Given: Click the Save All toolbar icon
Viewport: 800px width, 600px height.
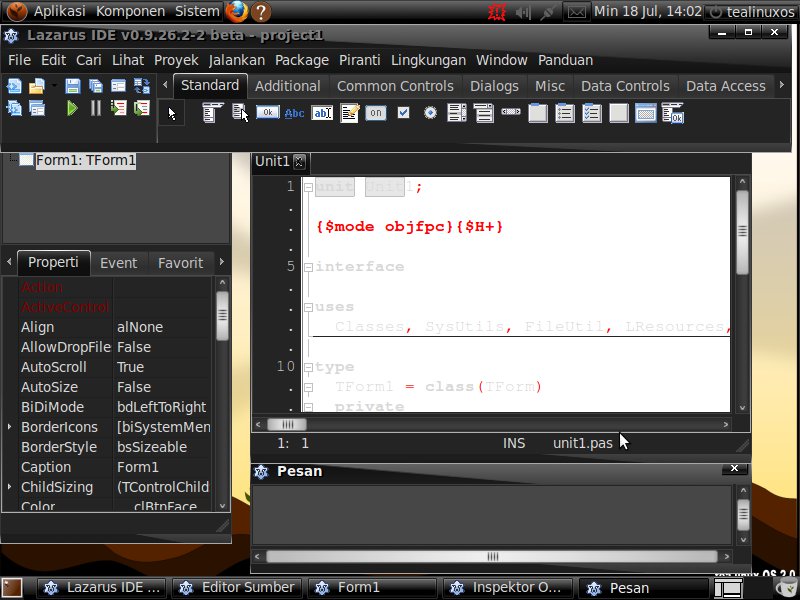Looking at the screenshot, I should point(95,86).
